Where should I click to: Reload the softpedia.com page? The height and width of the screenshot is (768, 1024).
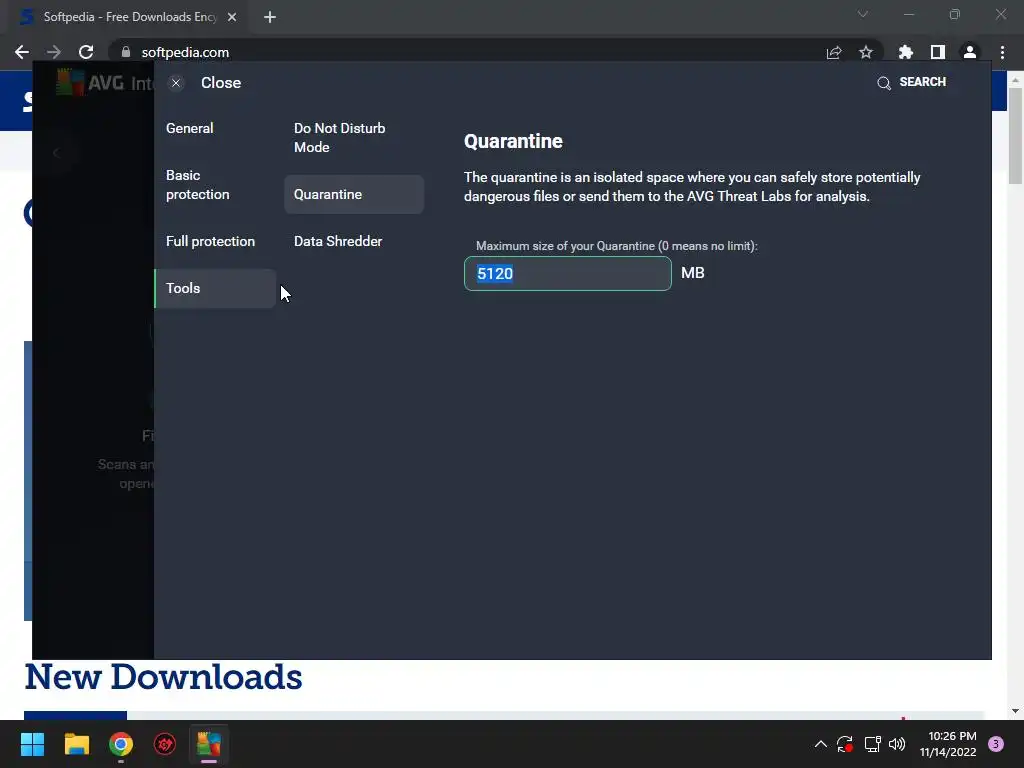click(86, 52)
